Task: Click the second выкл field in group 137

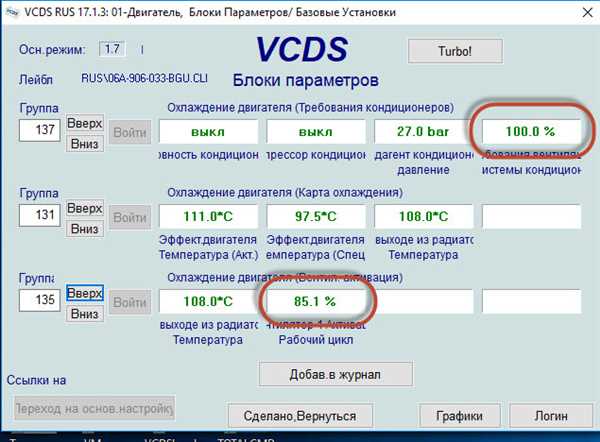Action: coord(316,131)
